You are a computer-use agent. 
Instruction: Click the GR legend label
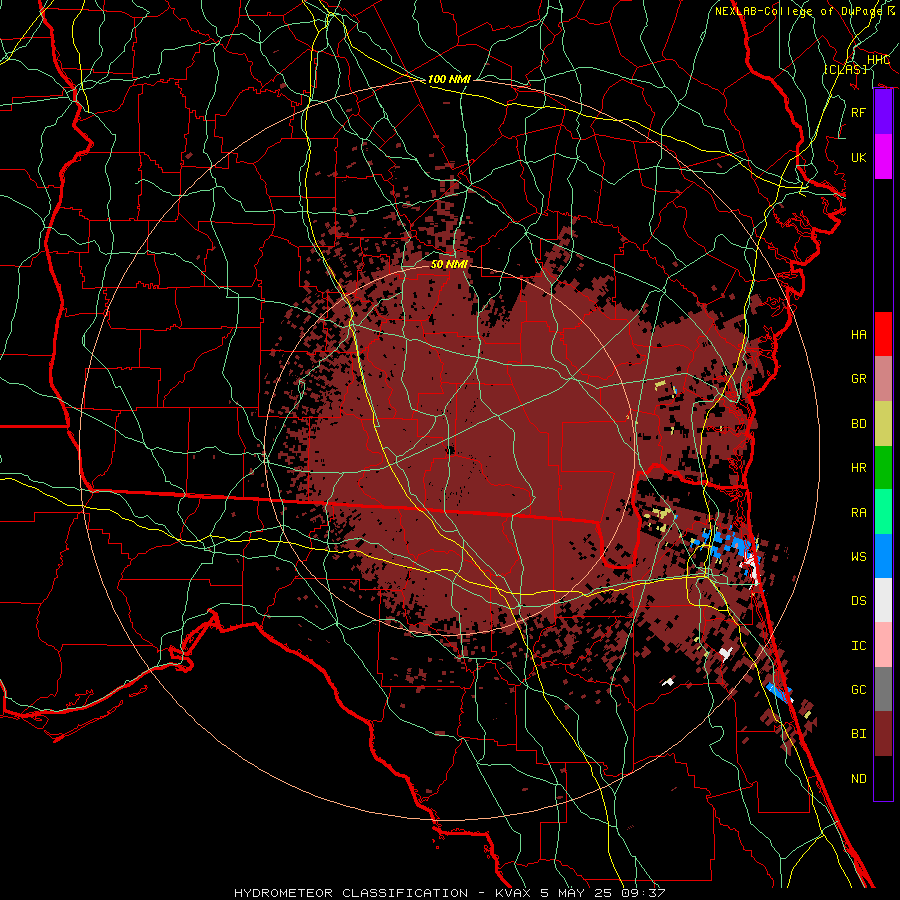(859, 379)
